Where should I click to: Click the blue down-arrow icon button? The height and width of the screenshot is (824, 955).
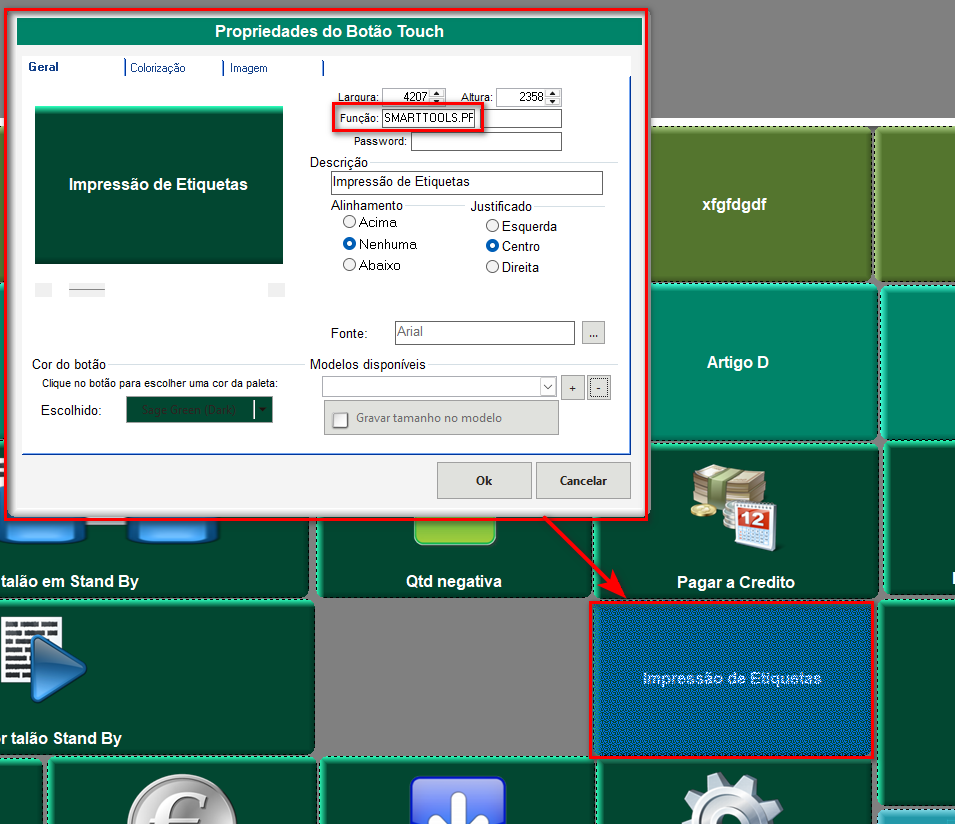pyautogui.click(x=458, y=803)
